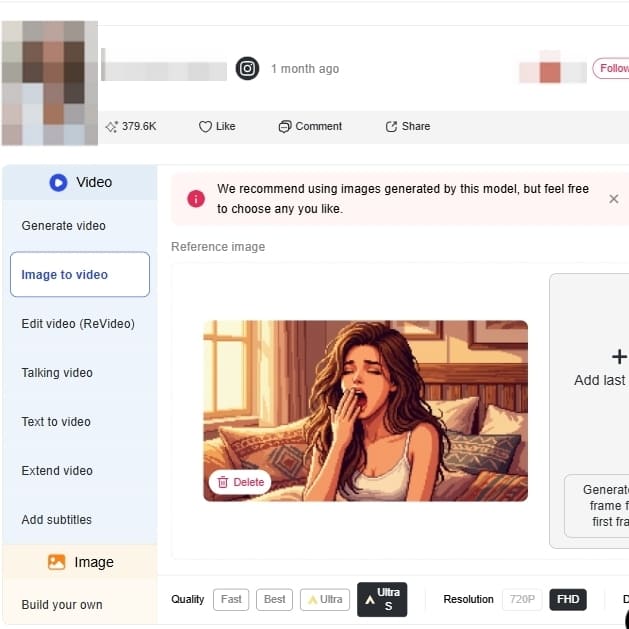Choose 720P resolution
Screen dimensions: 629x629
522,599
